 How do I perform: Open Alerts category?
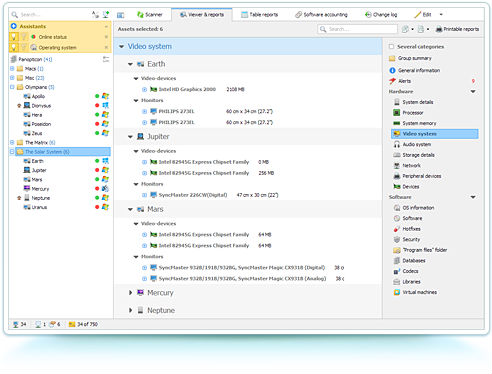(400, 81)
